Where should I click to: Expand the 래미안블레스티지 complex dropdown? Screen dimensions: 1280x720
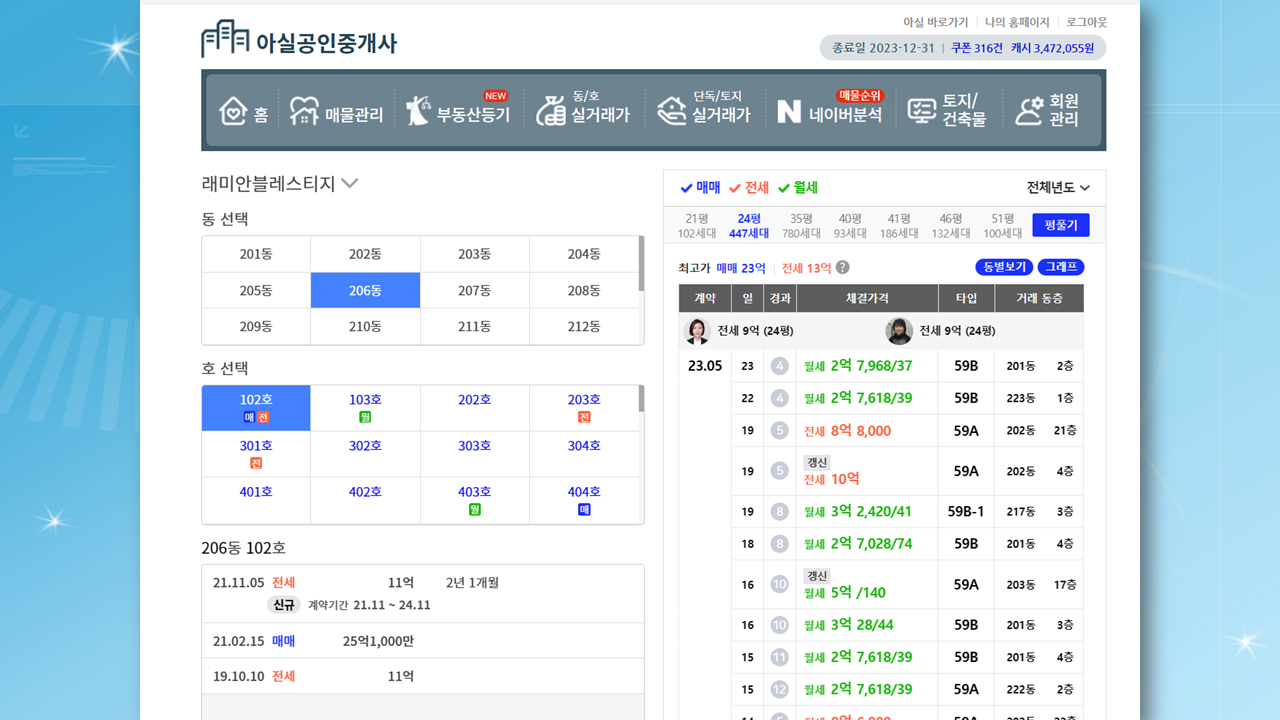point(280,183)
